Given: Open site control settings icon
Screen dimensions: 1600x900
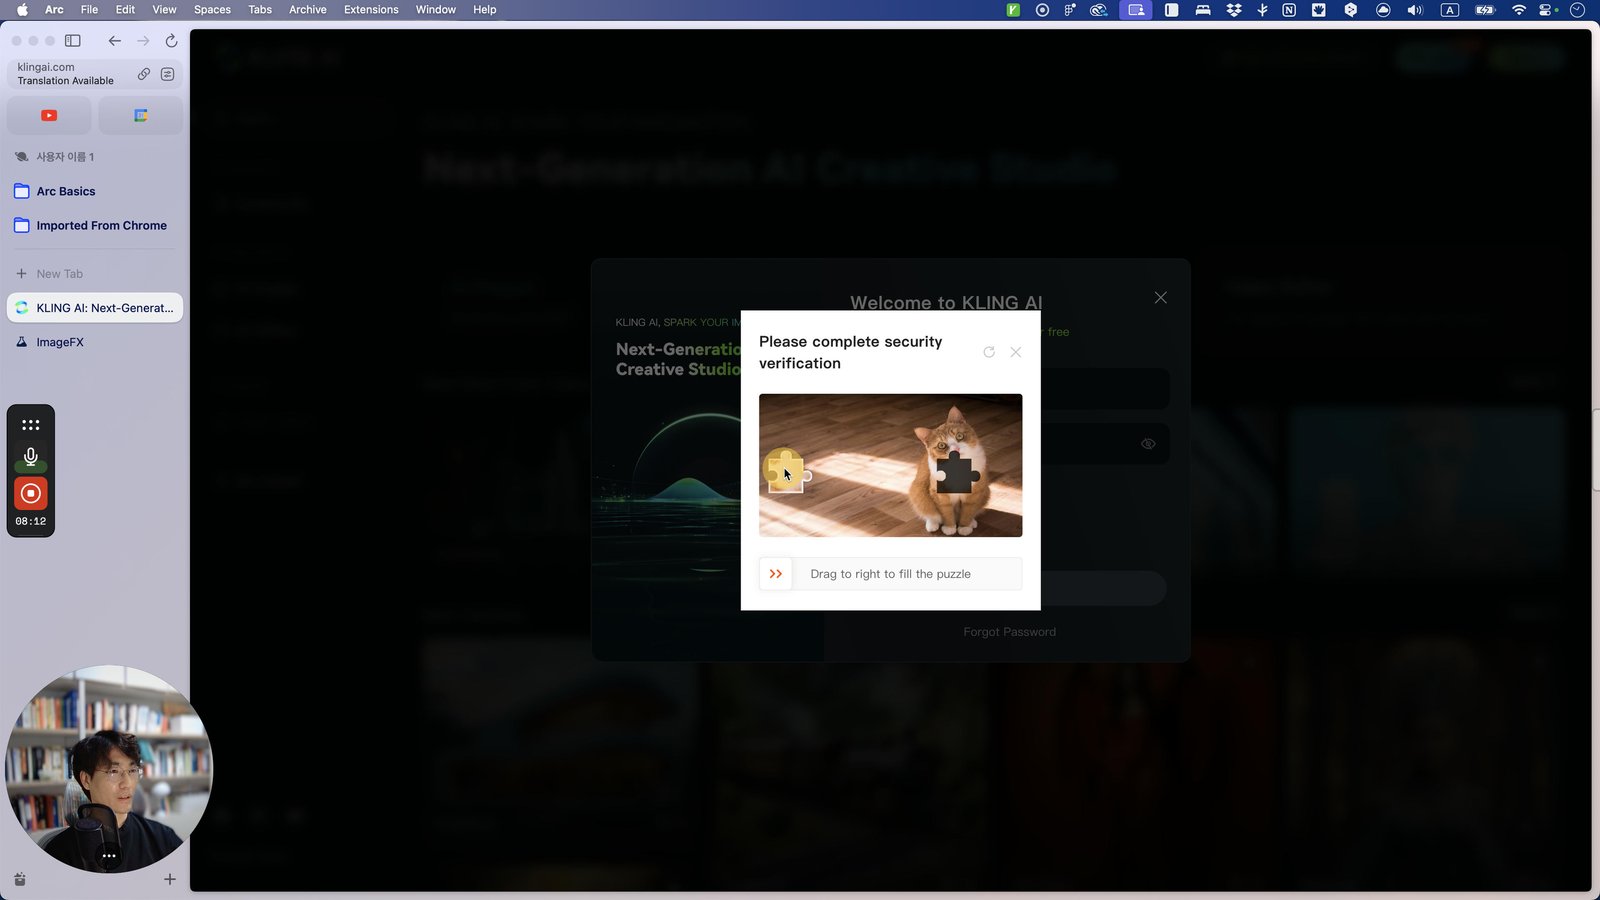Looking at the screenshot, I should pos(167,74).
